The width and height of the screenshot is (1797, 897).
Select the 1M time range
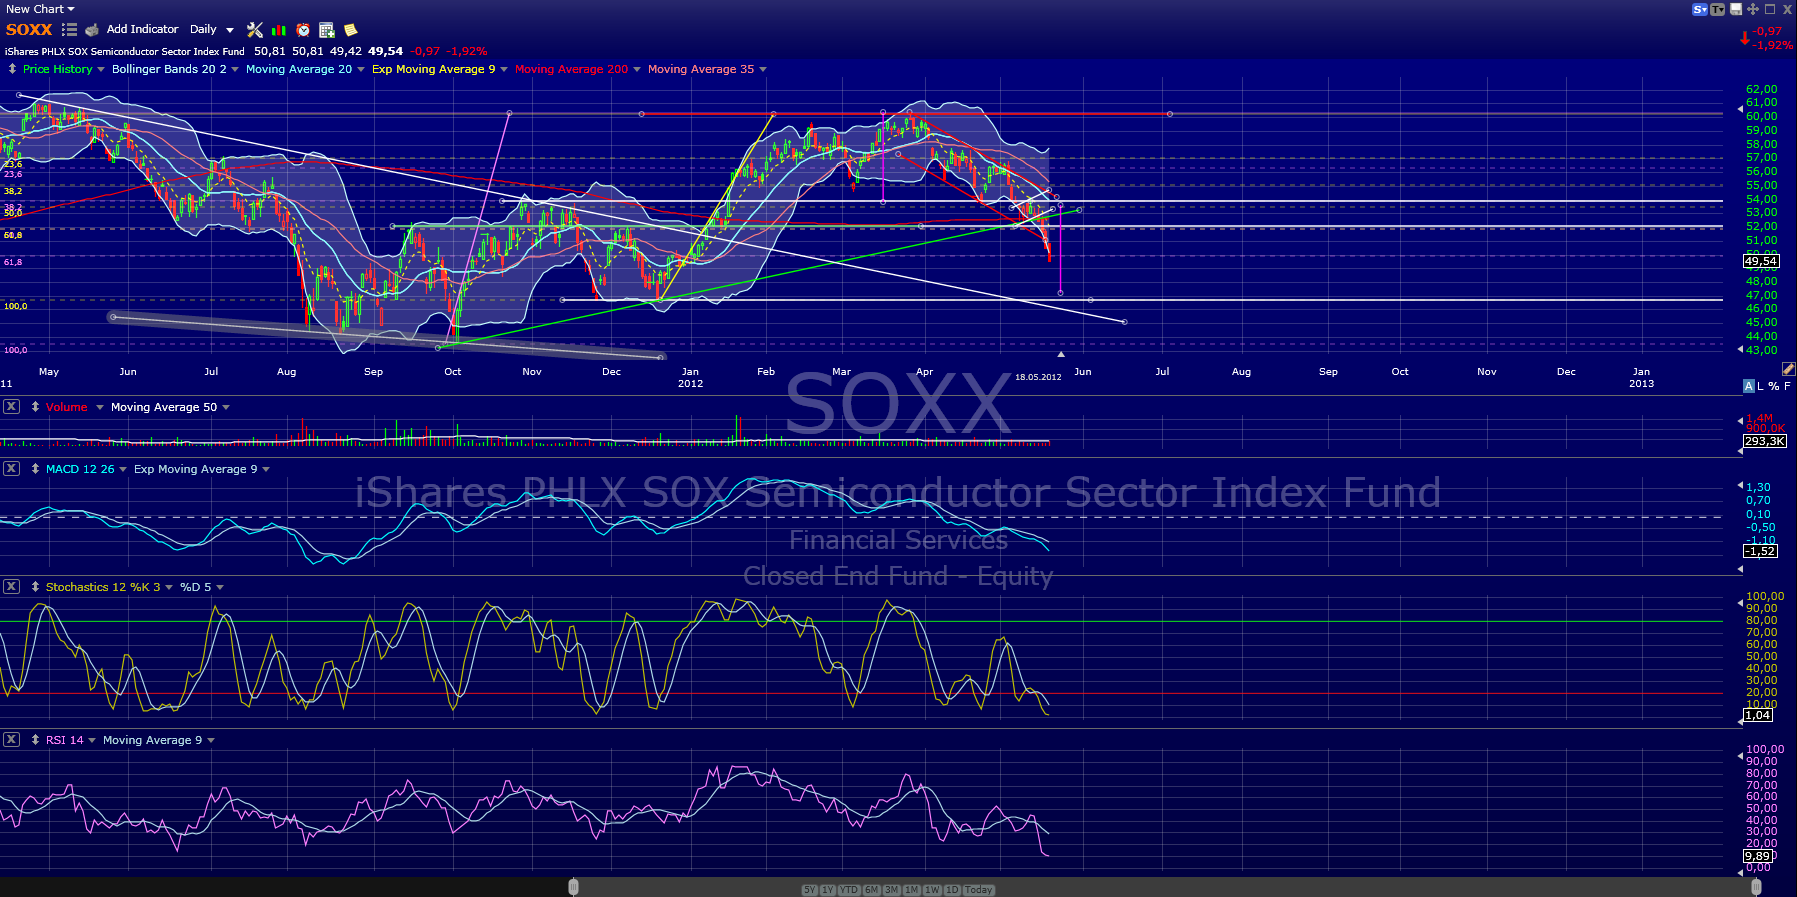[912, 890]
